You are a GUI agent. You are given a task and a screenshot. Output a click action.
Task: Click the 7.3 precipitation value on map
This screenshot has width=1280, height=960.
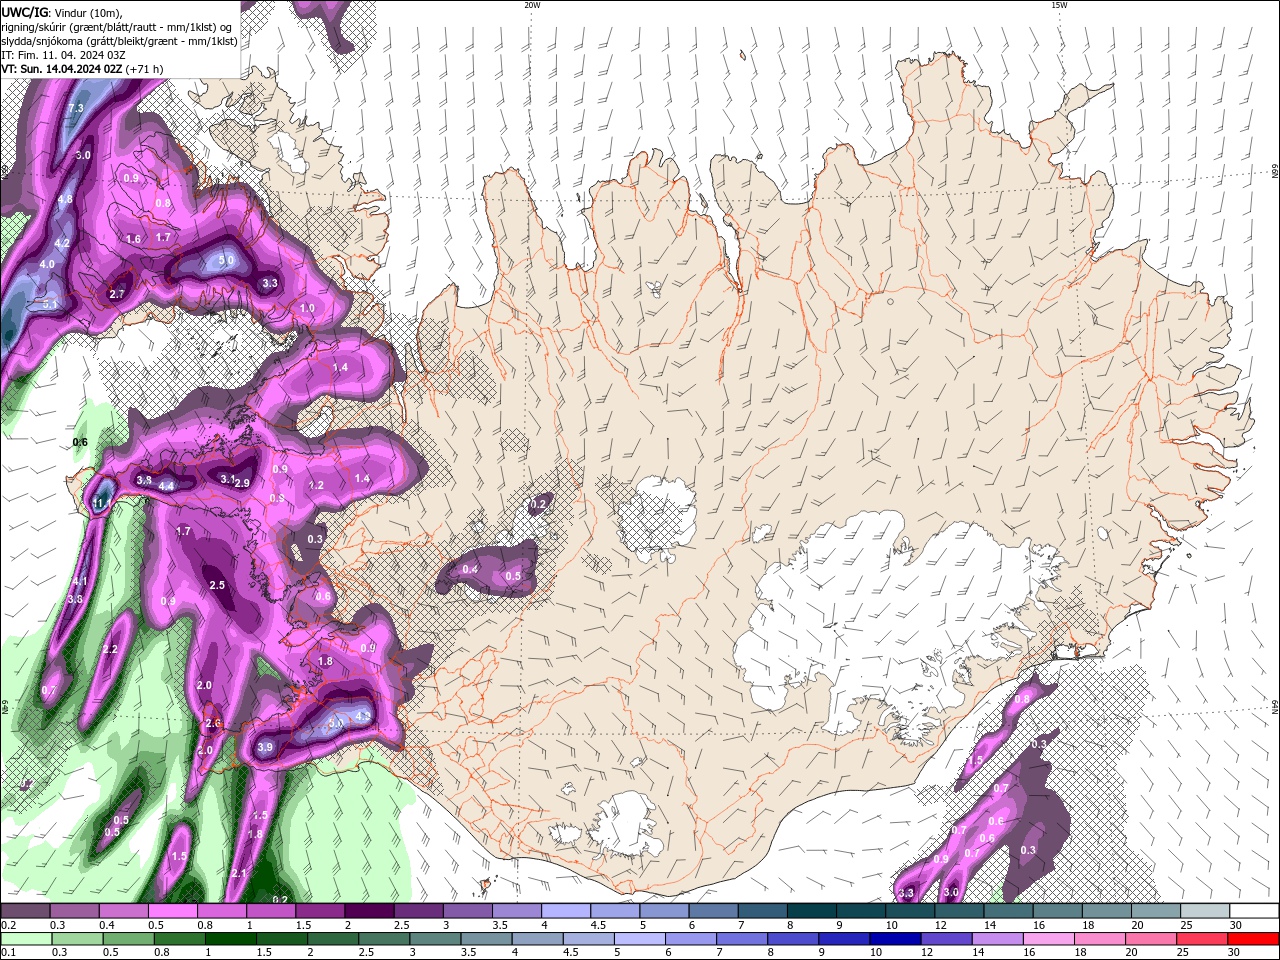tap(75, 108)
